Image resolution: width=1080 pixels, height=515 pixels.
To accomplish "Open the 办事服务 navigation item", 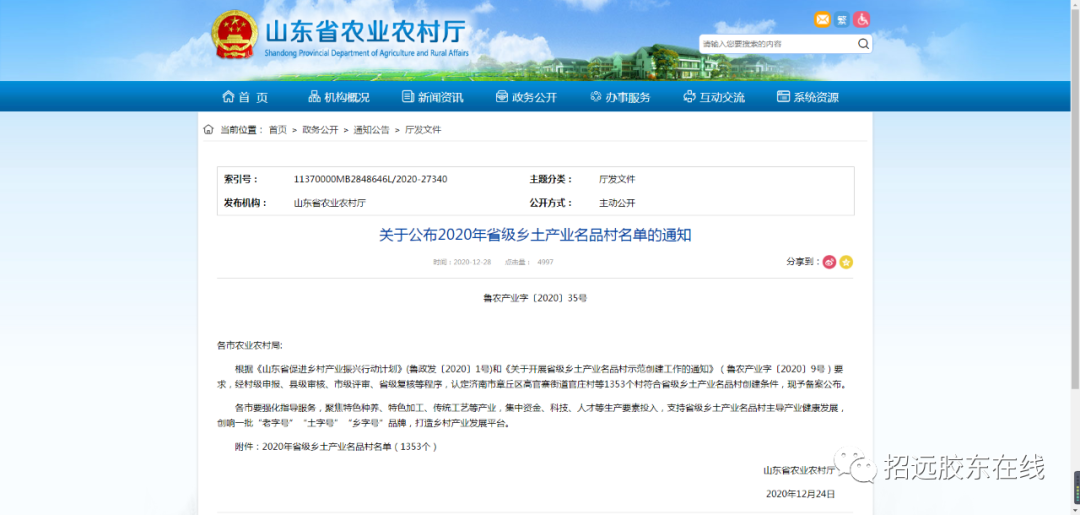I will (620, 97).
